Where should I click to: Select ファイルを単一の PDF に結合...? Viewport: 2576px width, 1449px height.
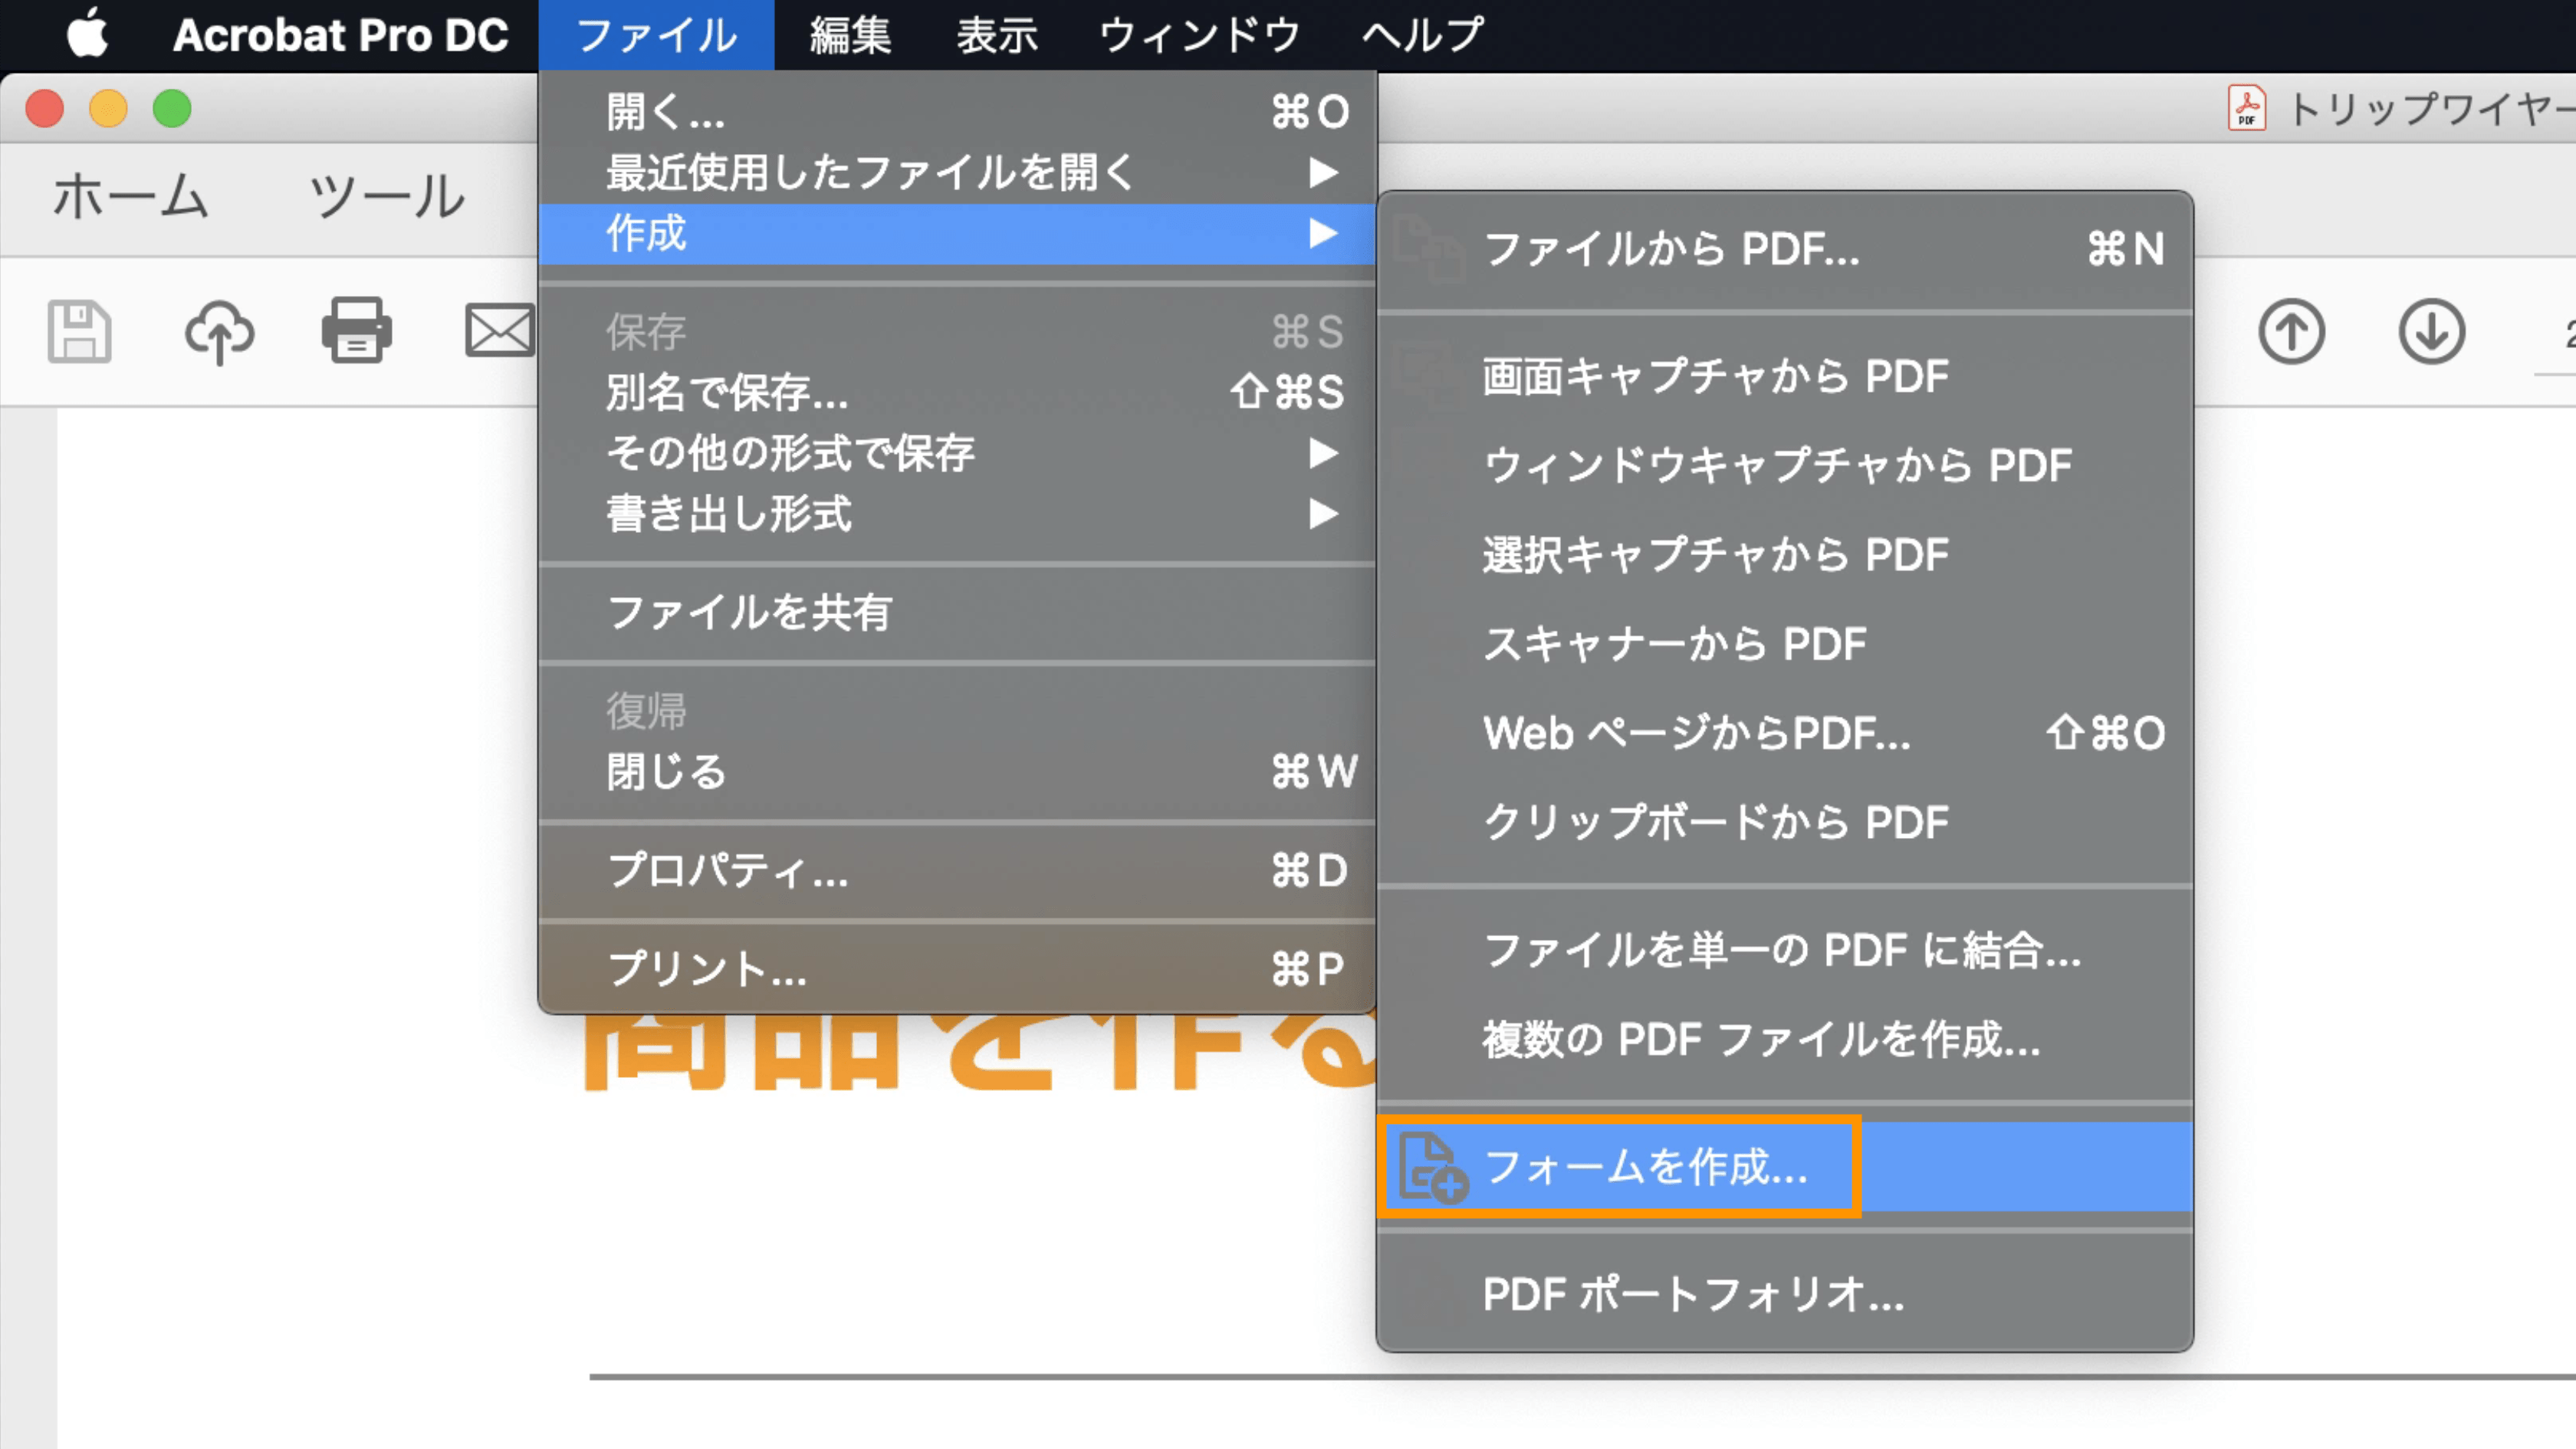coord(1785,950)
